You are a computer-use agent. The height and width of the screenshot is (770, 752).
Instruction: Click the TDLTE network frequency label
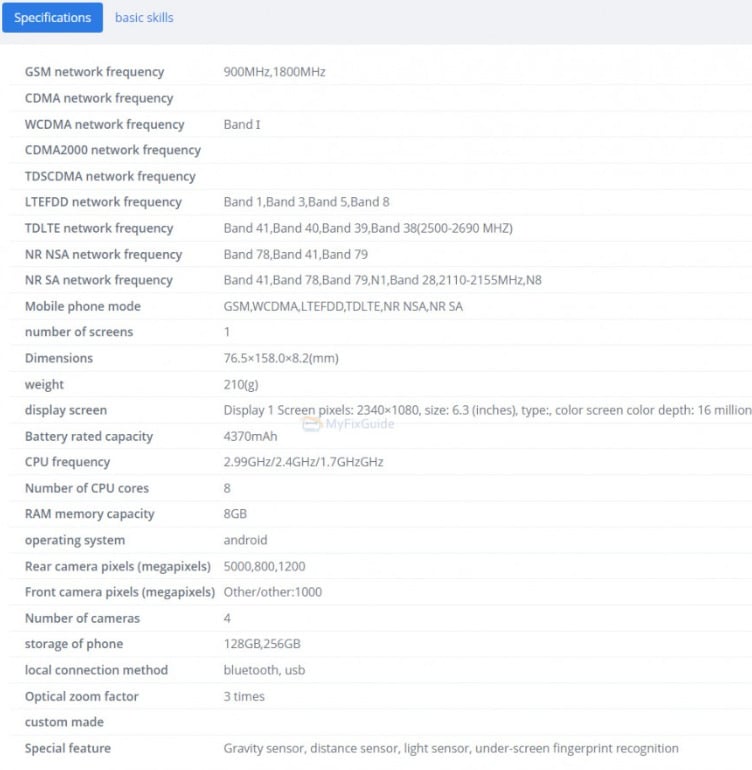coord(99,228)
